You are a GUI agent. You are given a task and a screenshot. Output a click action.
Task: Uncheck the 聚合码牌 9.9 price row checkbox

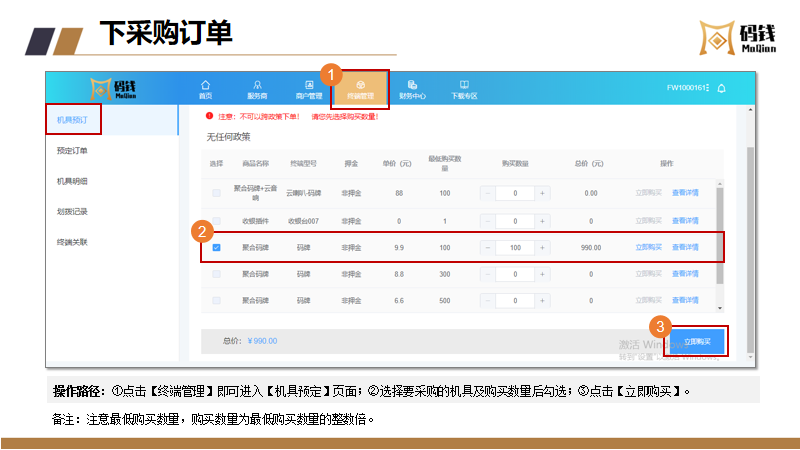(216, 247)
